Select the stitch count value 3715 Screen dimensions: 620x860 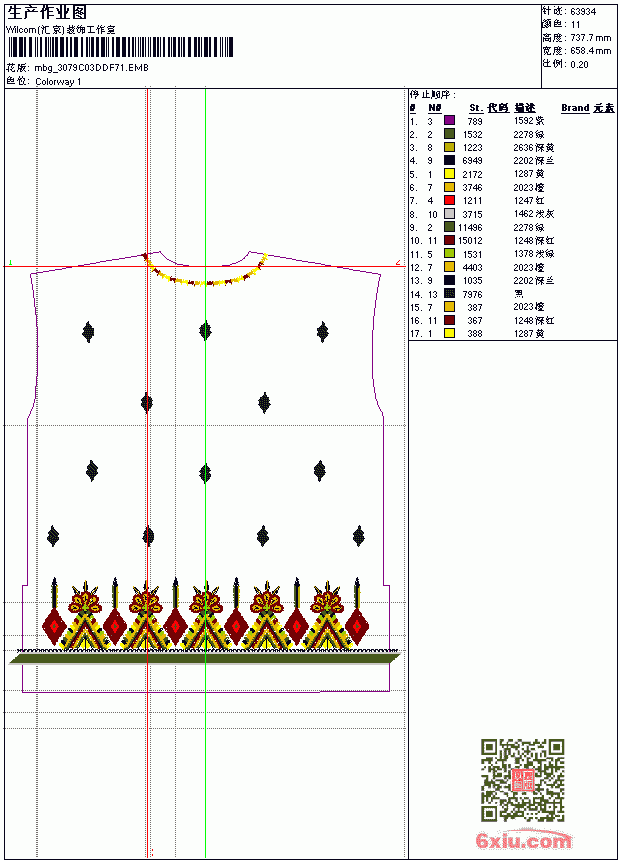[472, 214]
